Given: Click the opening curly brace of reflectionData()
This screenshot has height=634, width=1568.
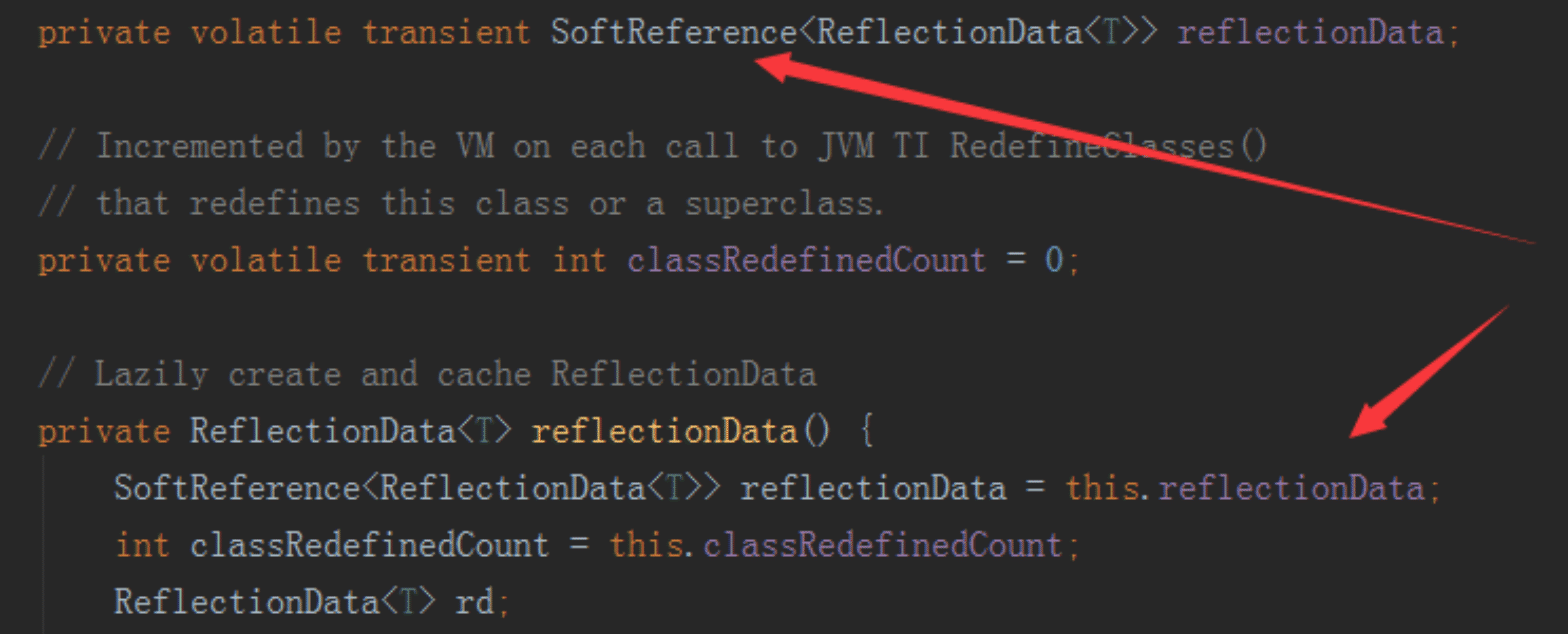Looking at the screenshot, I should (867, 432).
